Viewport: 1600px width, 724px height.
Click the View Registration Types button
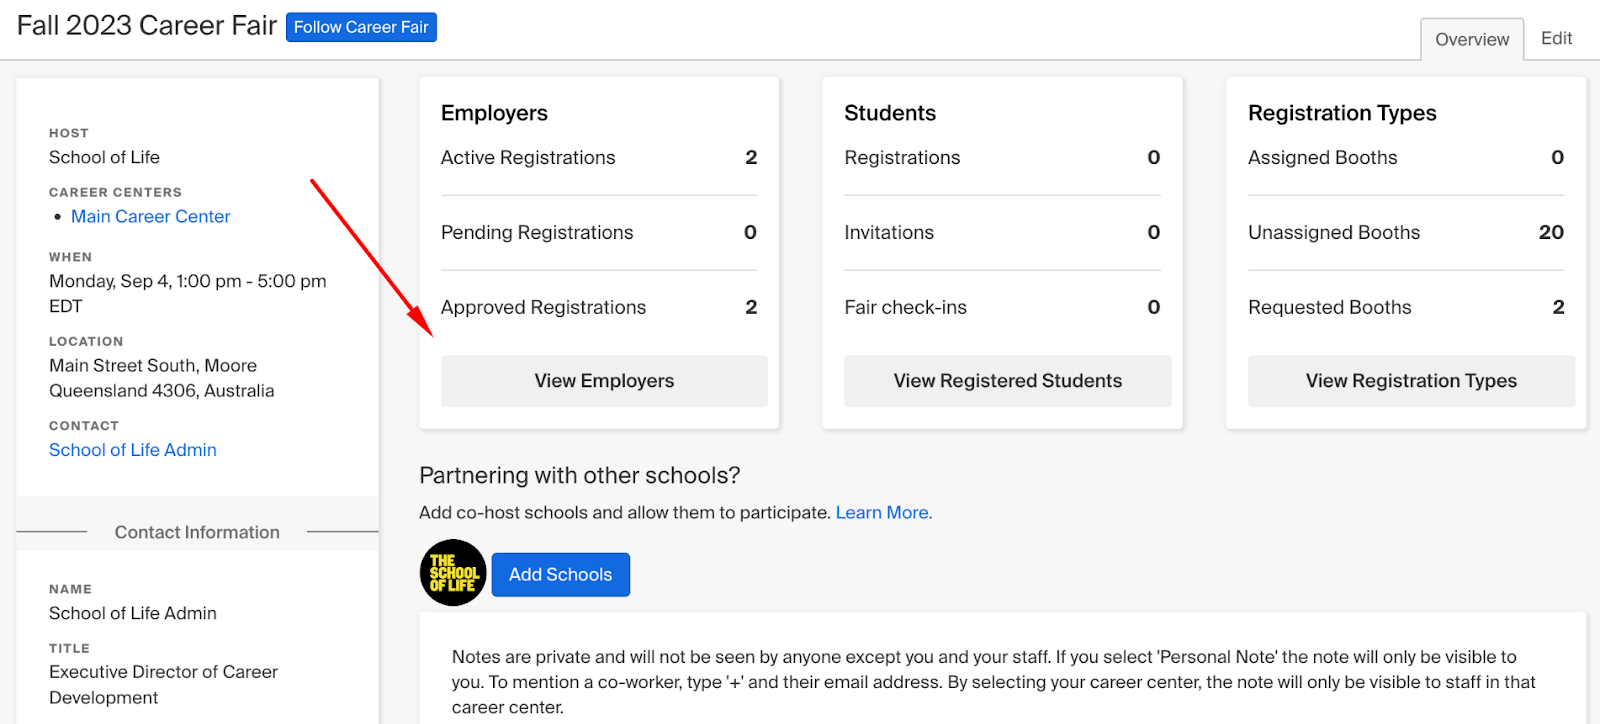coord(1411,381)
